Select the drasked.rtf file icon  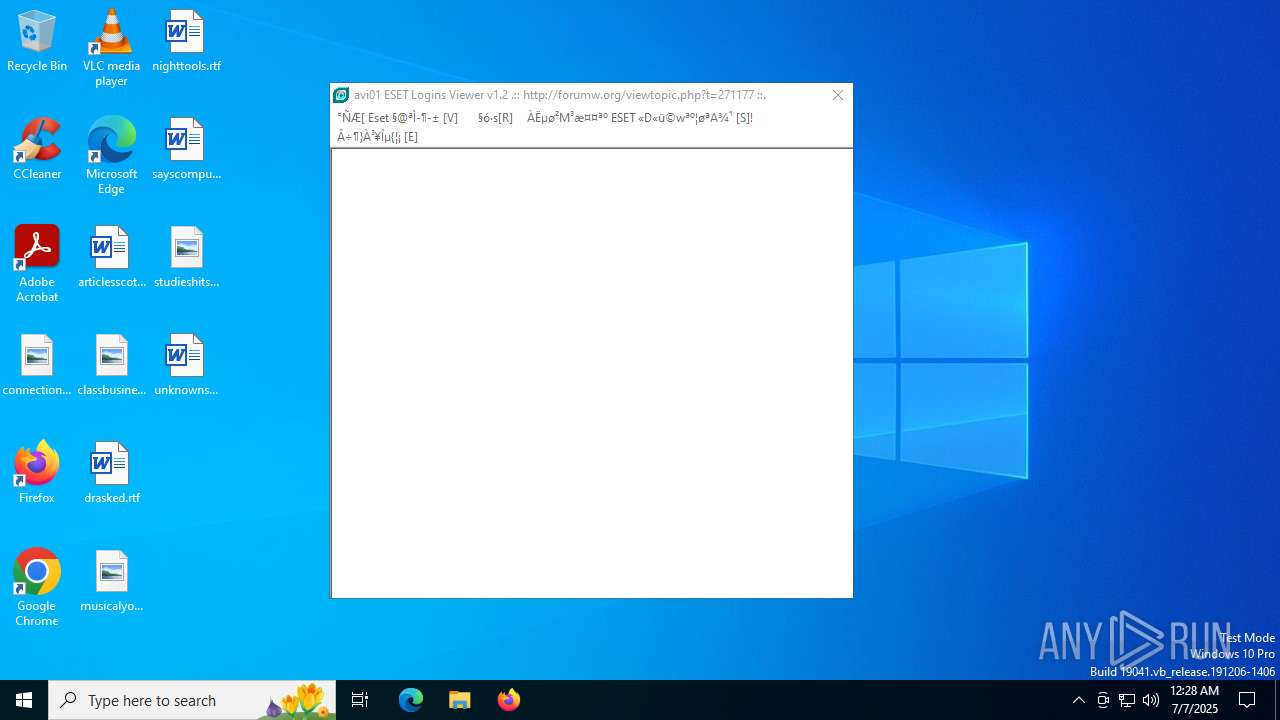click(111, 474)
